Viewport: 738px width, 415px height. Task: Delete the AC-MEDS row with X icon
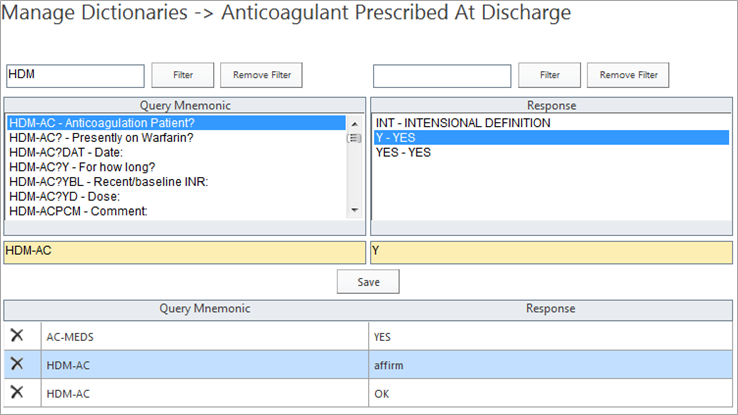tap(17, 335)
